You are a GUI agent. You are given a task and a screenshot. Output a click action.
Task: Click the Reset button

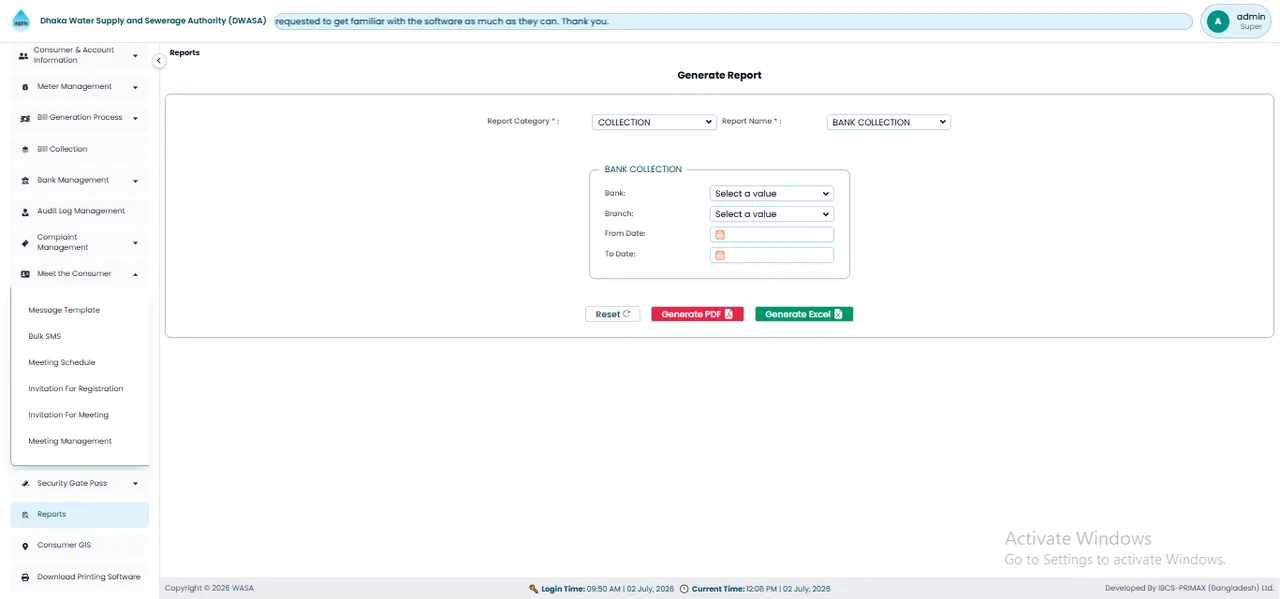pos(612,314)
